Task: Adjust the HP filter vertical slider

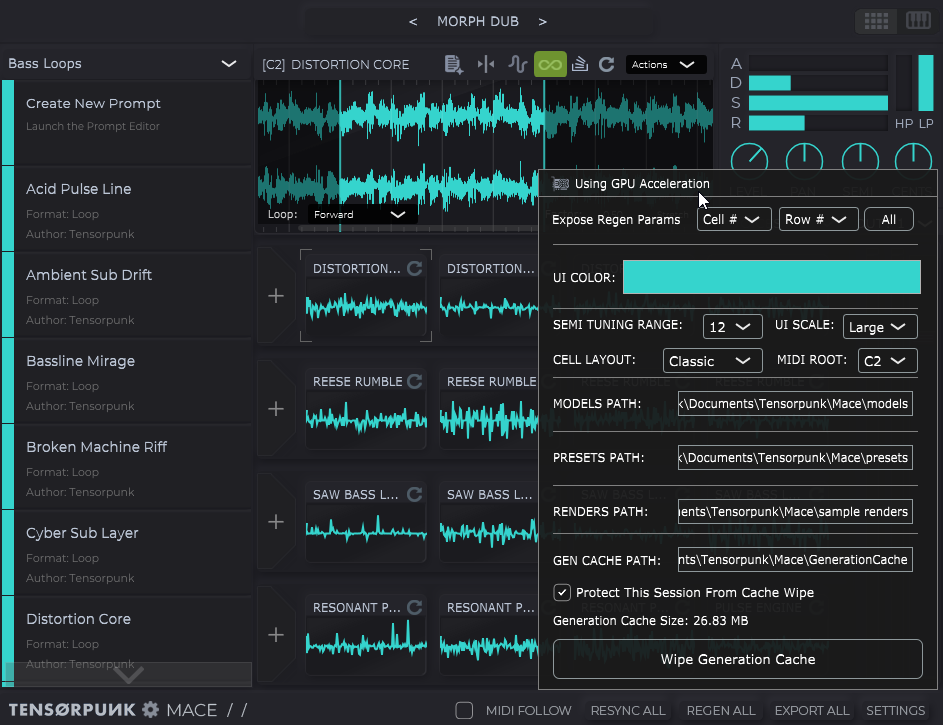Action: [x=903, y=83]
